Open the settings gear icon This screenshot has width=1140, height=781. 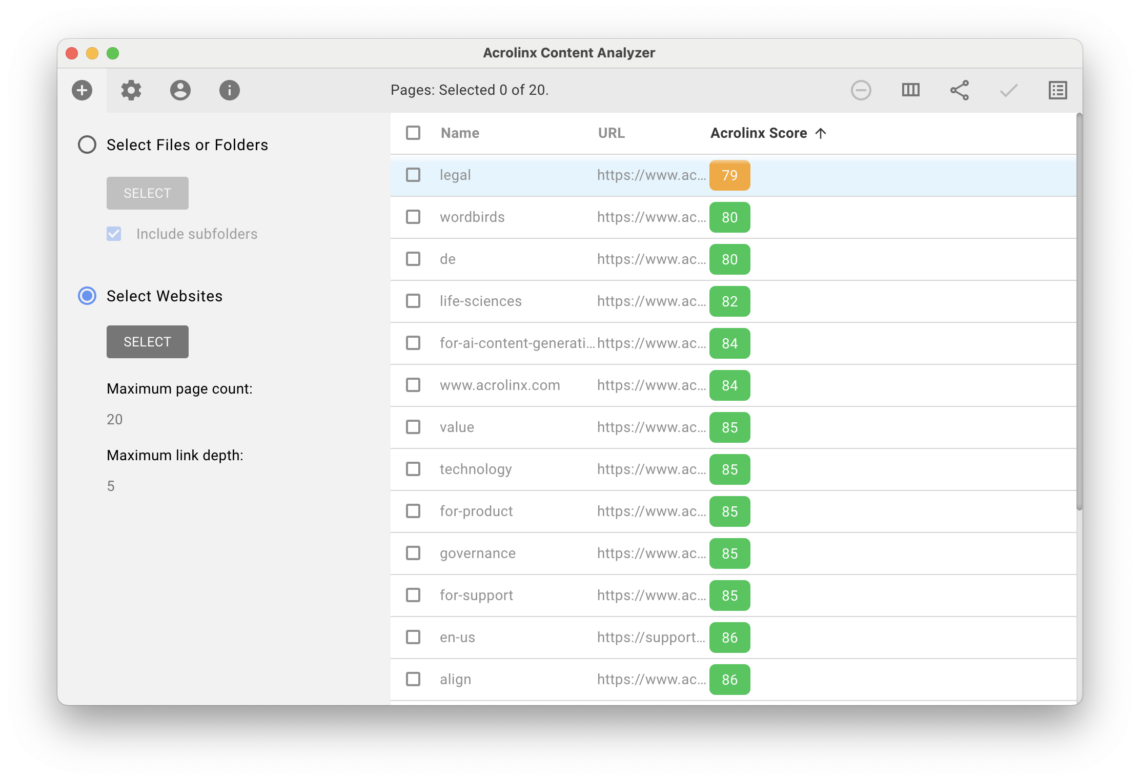pyautogui.click(x=131, y=90)
